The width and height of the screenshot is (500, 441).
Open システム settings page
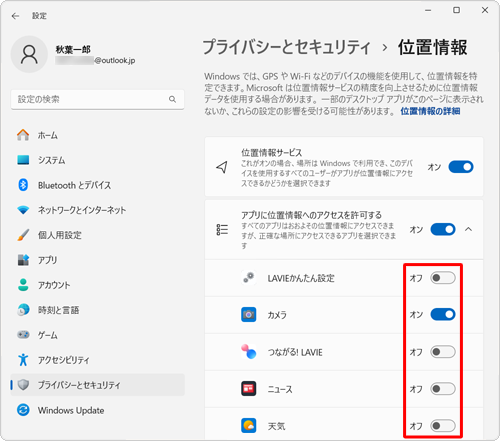(97, 160)
